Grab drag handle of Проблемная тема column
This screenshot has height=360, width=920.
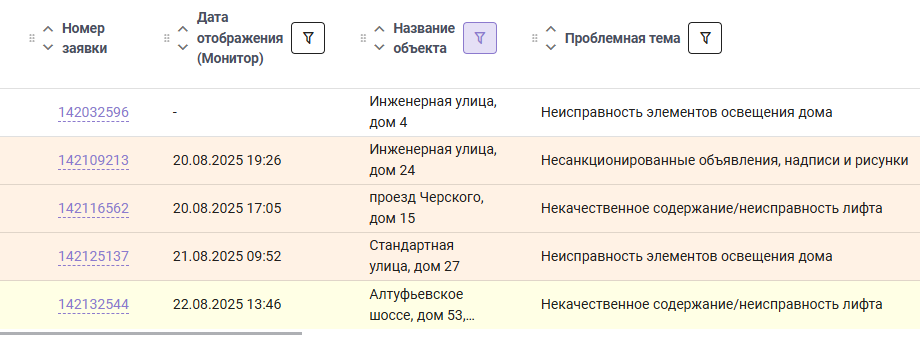click(535, 38)
